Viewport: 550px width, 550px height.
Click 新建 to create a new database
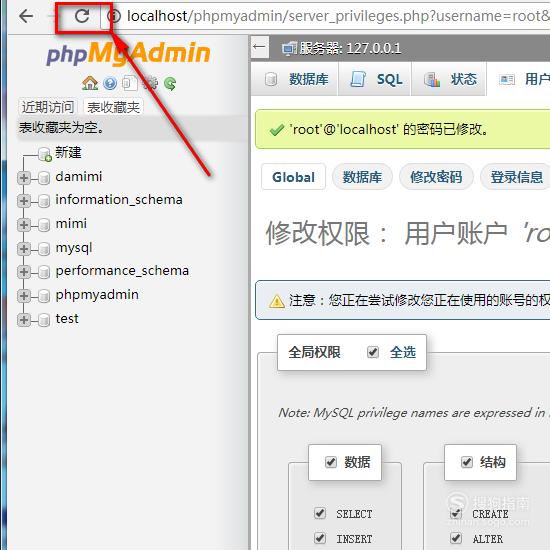click(x=68, y=153)
